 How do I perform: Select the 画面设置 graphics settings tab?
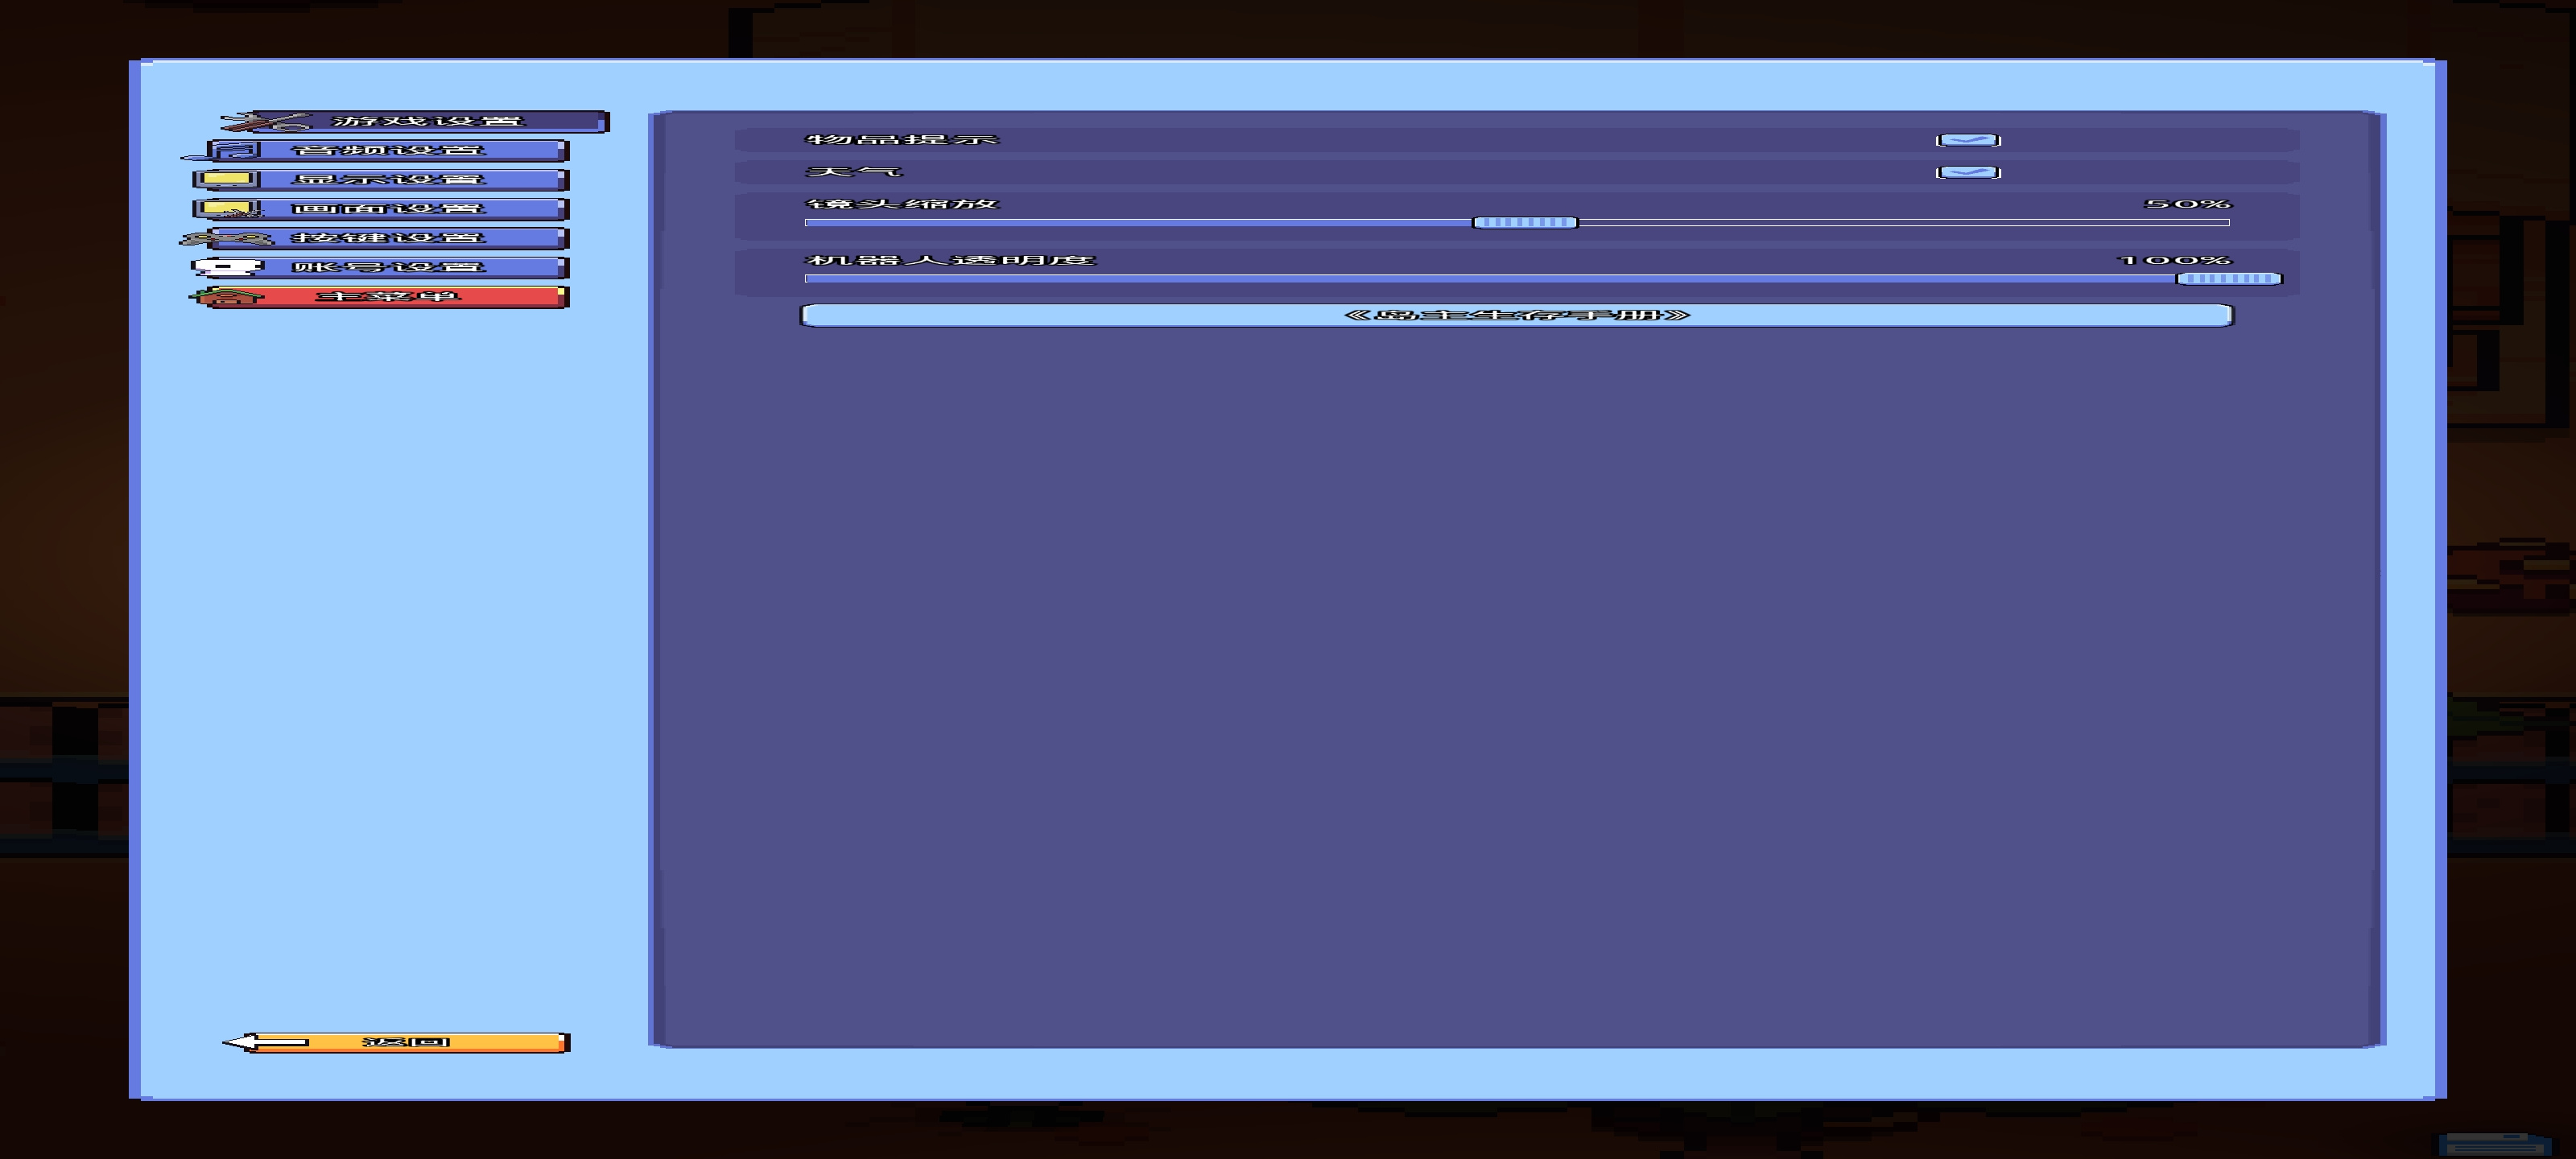click(x=381, y=209)
